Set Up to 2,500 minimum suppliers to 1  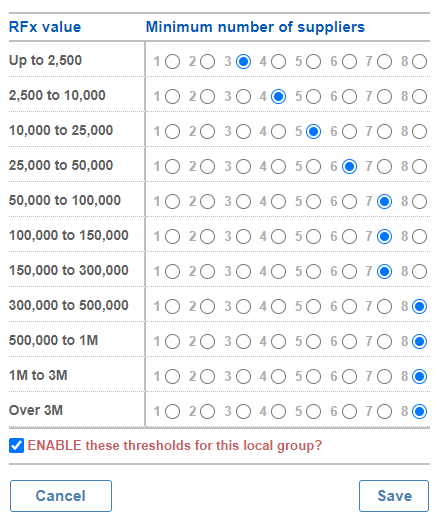point(172,62)
